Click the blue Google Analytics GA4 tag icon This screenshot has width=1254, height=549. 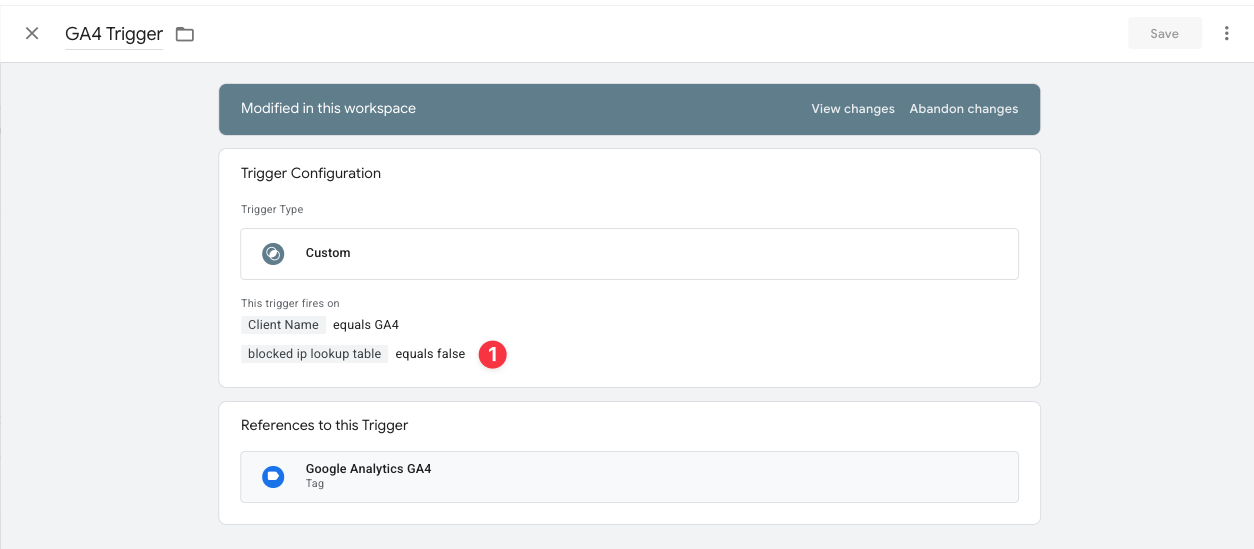coord(273,477)
